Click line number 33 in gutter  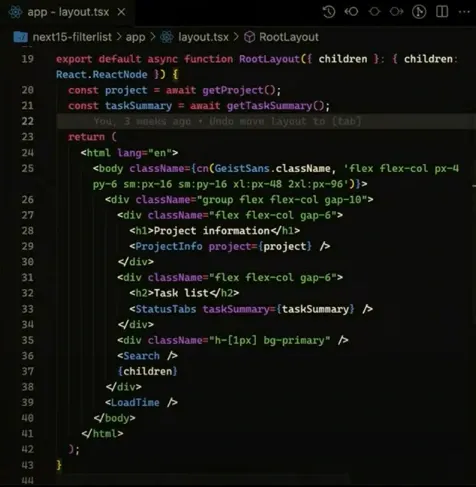[27, 309]
